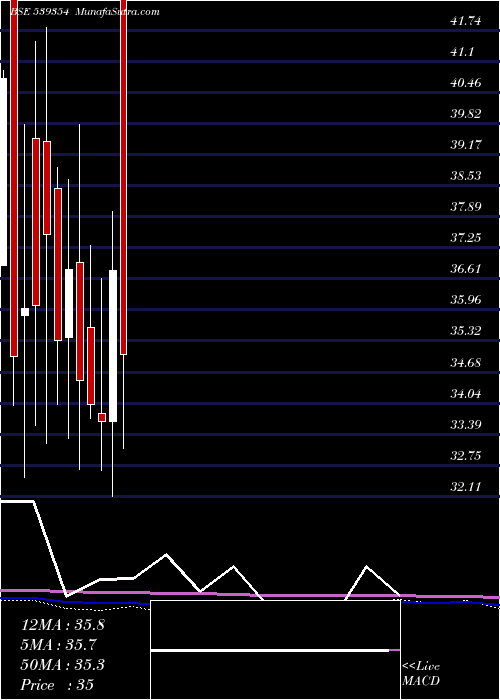The image size is (500, 700).
Task: Click the 40.46 price axis label
Action: [x=466, y=83]
